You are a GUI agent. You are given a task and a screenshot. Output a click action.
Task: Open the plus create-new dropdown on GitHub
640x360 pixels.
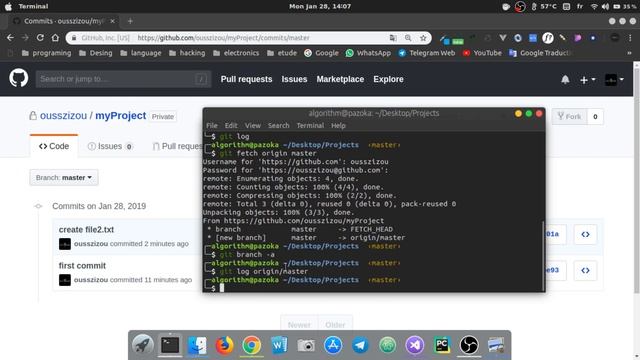587,80
